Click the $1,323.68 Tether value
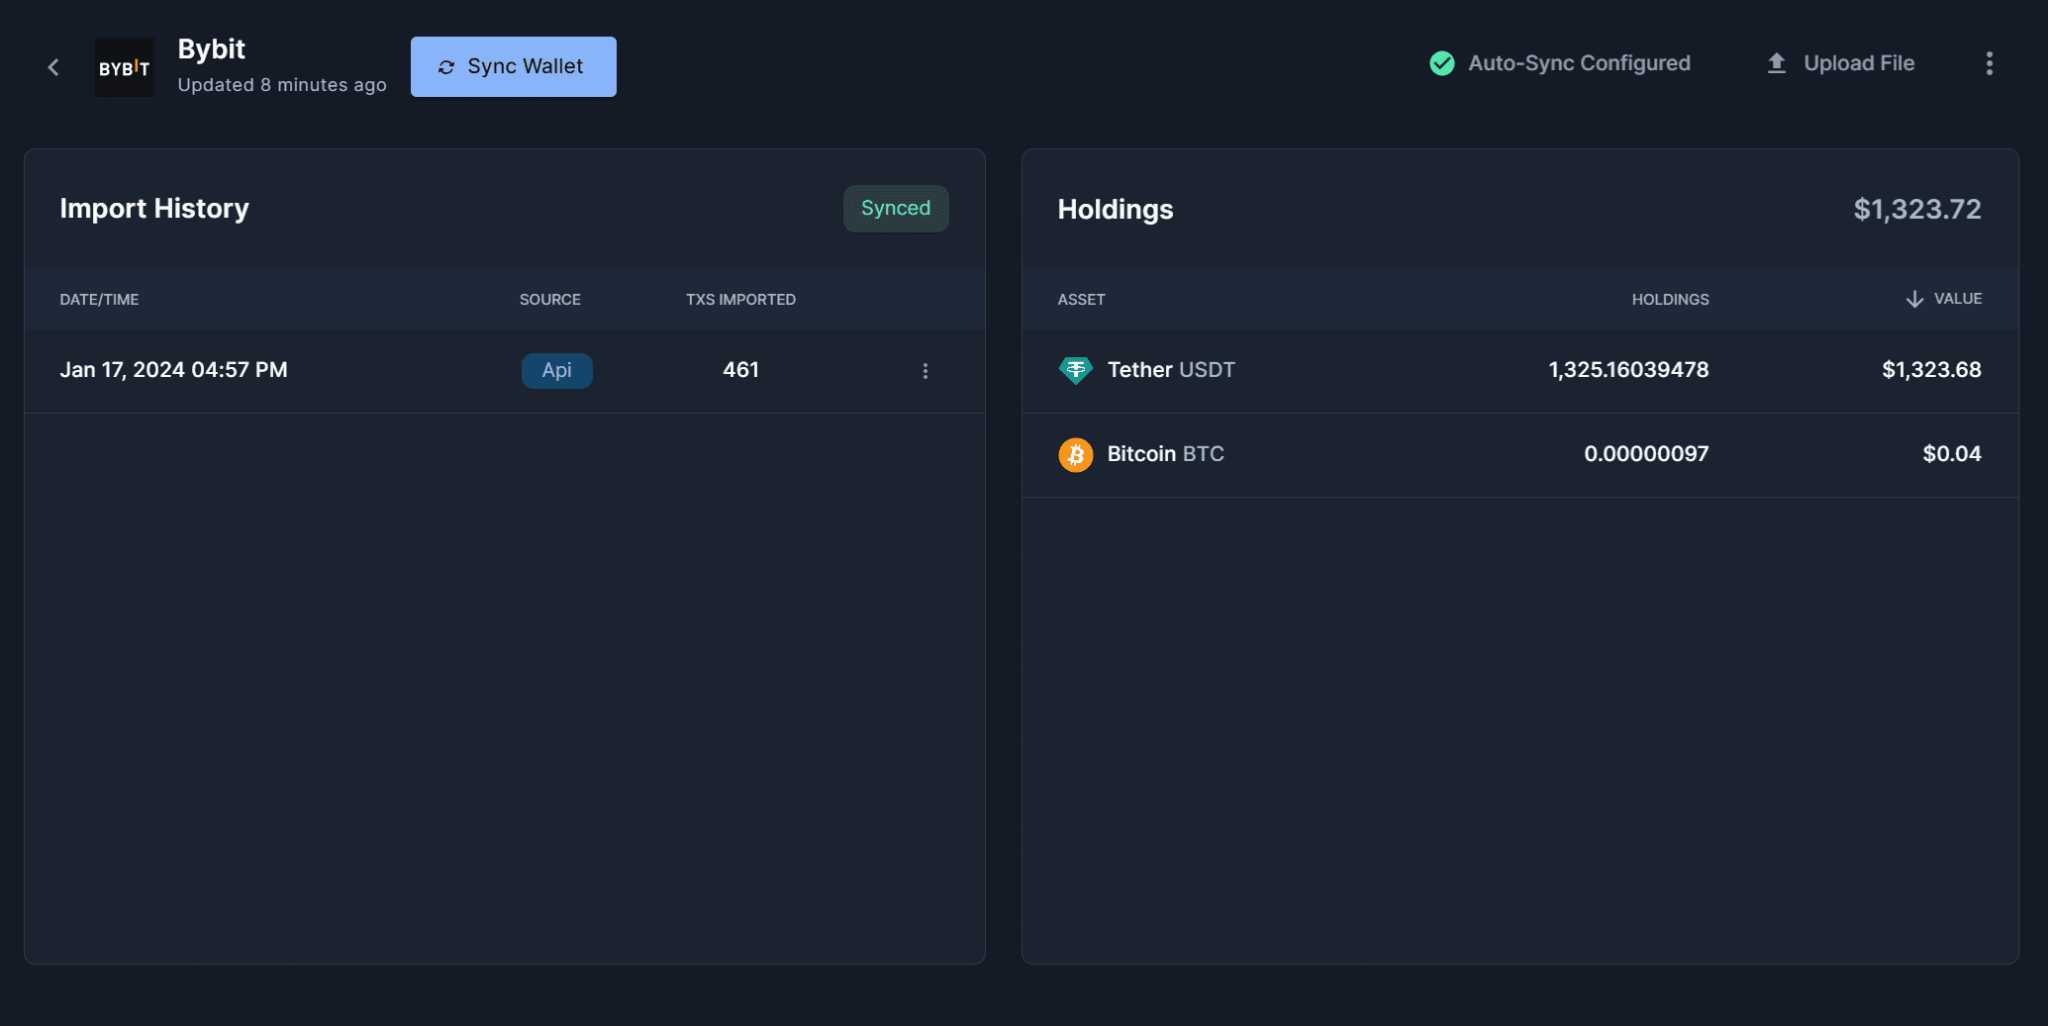 click(x=1931, y=370)
